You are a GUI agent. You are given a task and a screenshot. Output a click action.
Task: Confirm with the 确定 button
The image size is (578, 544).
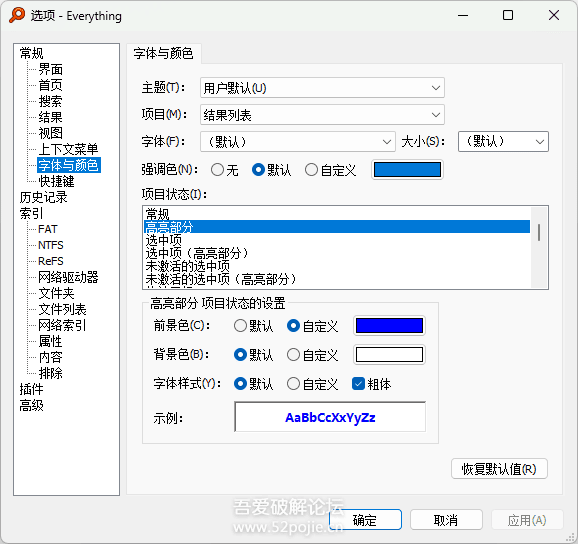tap(365, 520)
